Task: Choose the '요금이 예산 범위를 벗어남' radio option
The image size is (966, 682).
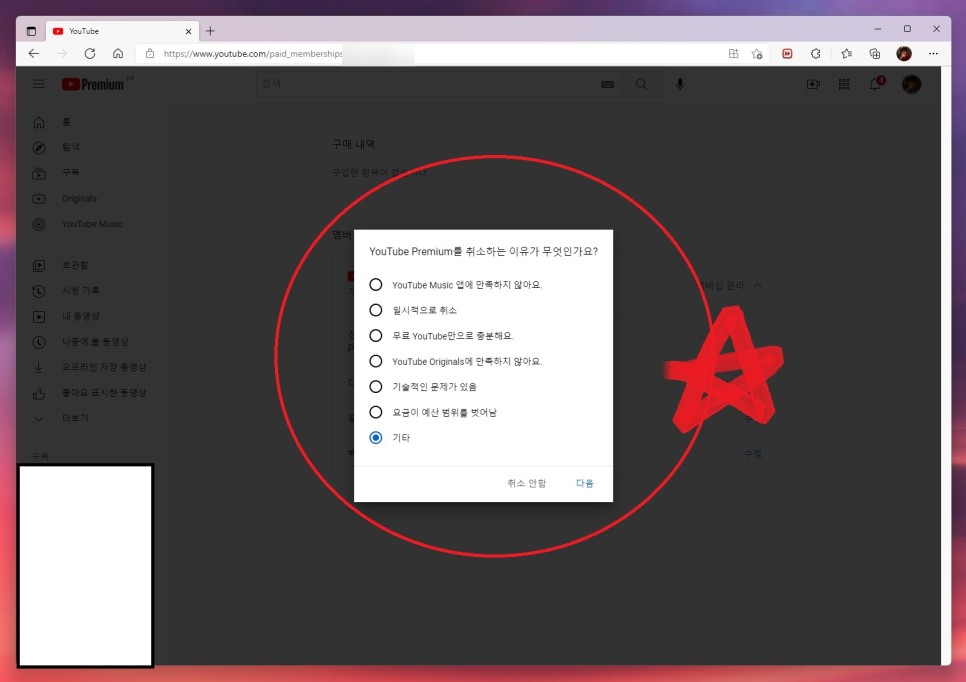Action: click(375, 412)
